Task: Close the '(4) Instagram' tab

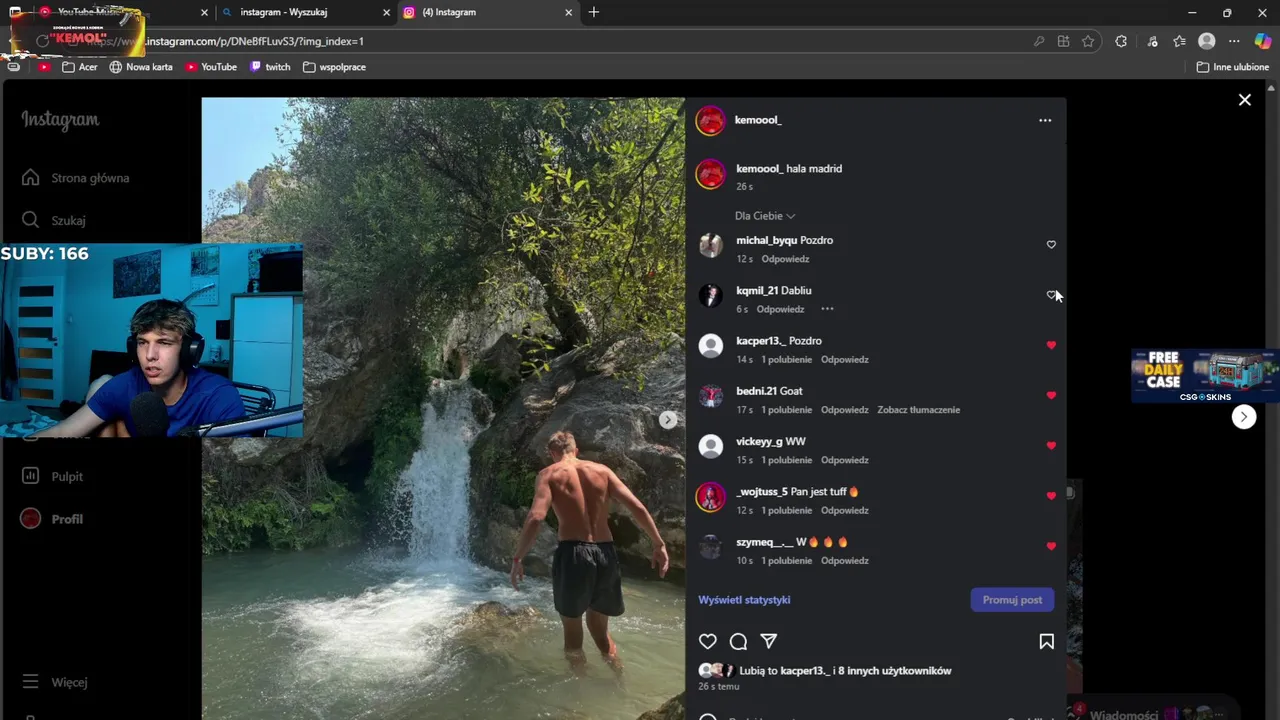Action: (x=569, y=12)
